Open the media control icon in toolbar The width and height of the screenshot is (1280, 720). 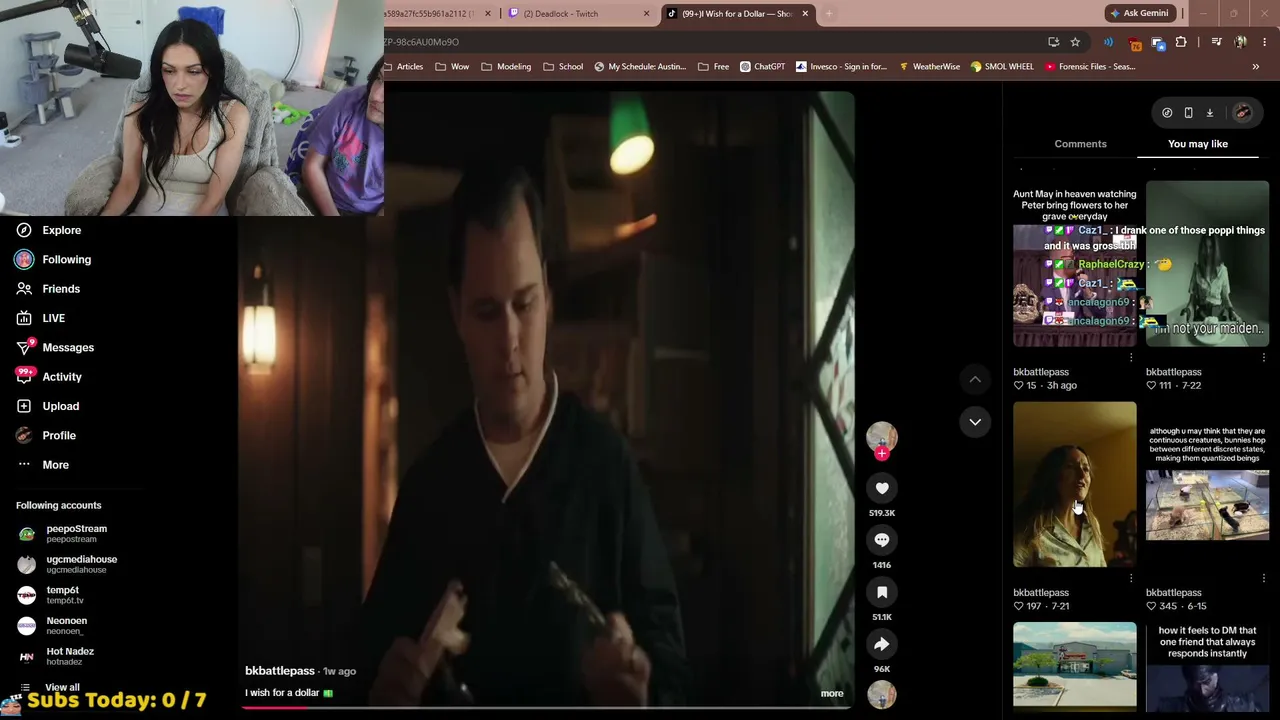tap(1216, 42)
